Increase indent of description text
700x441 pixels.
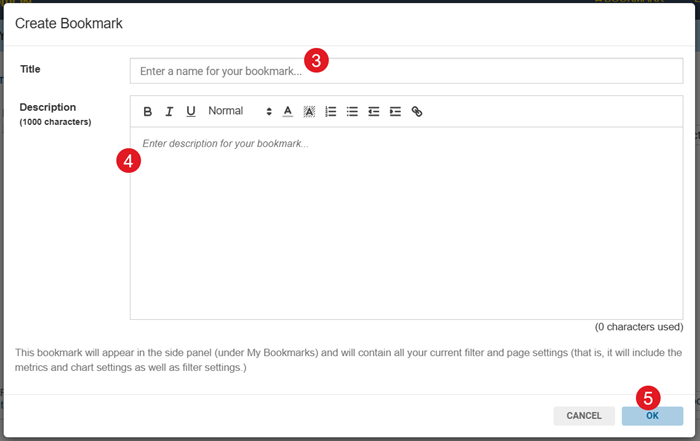395,111
